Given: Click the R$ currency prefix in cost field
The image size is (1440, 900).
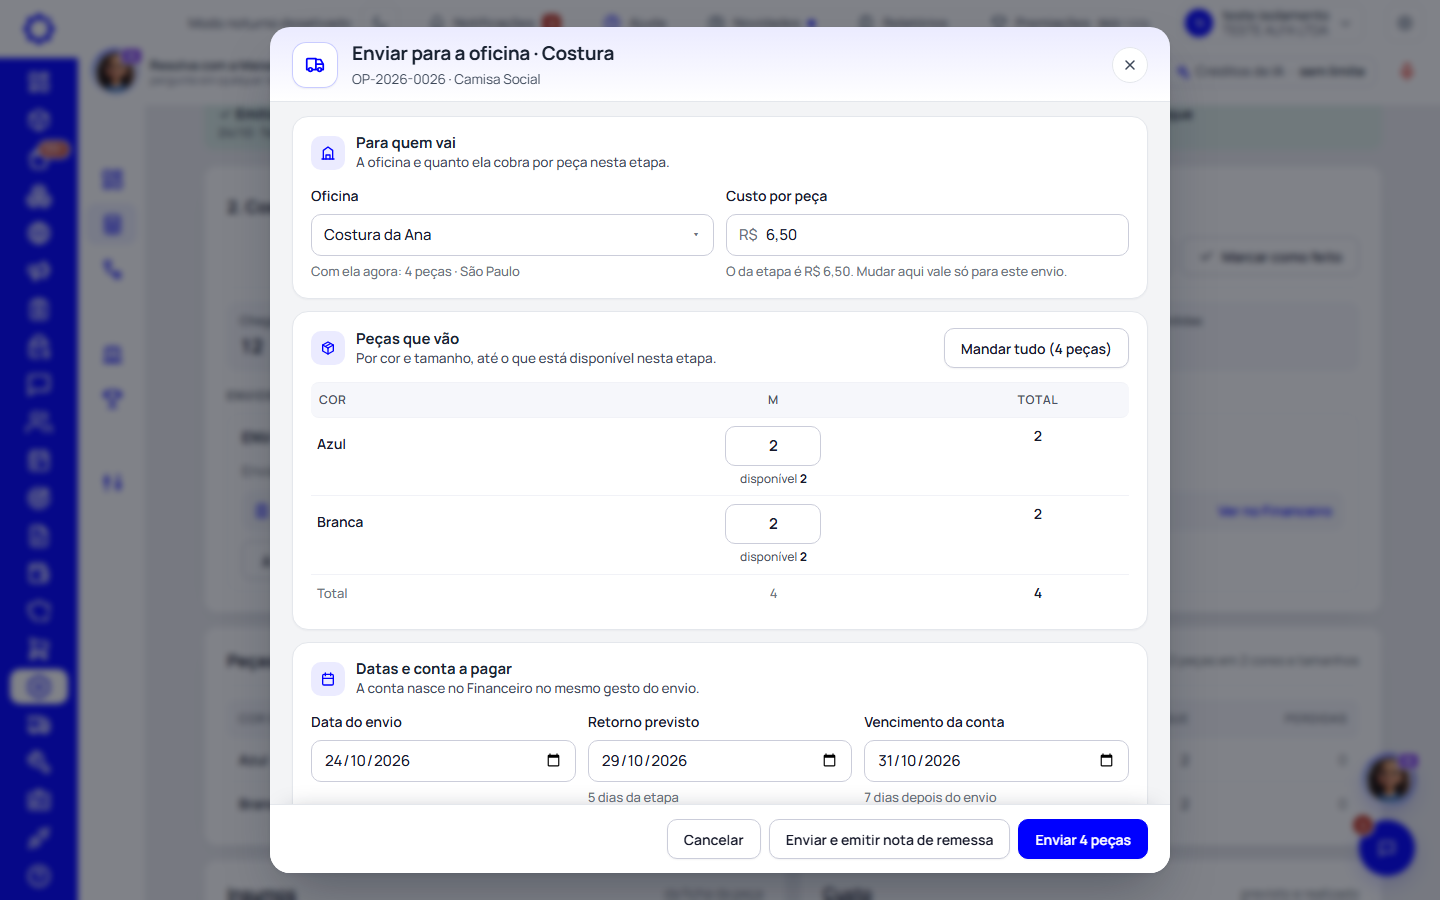Looking at the screenshot, I should (x=748, y=235).
